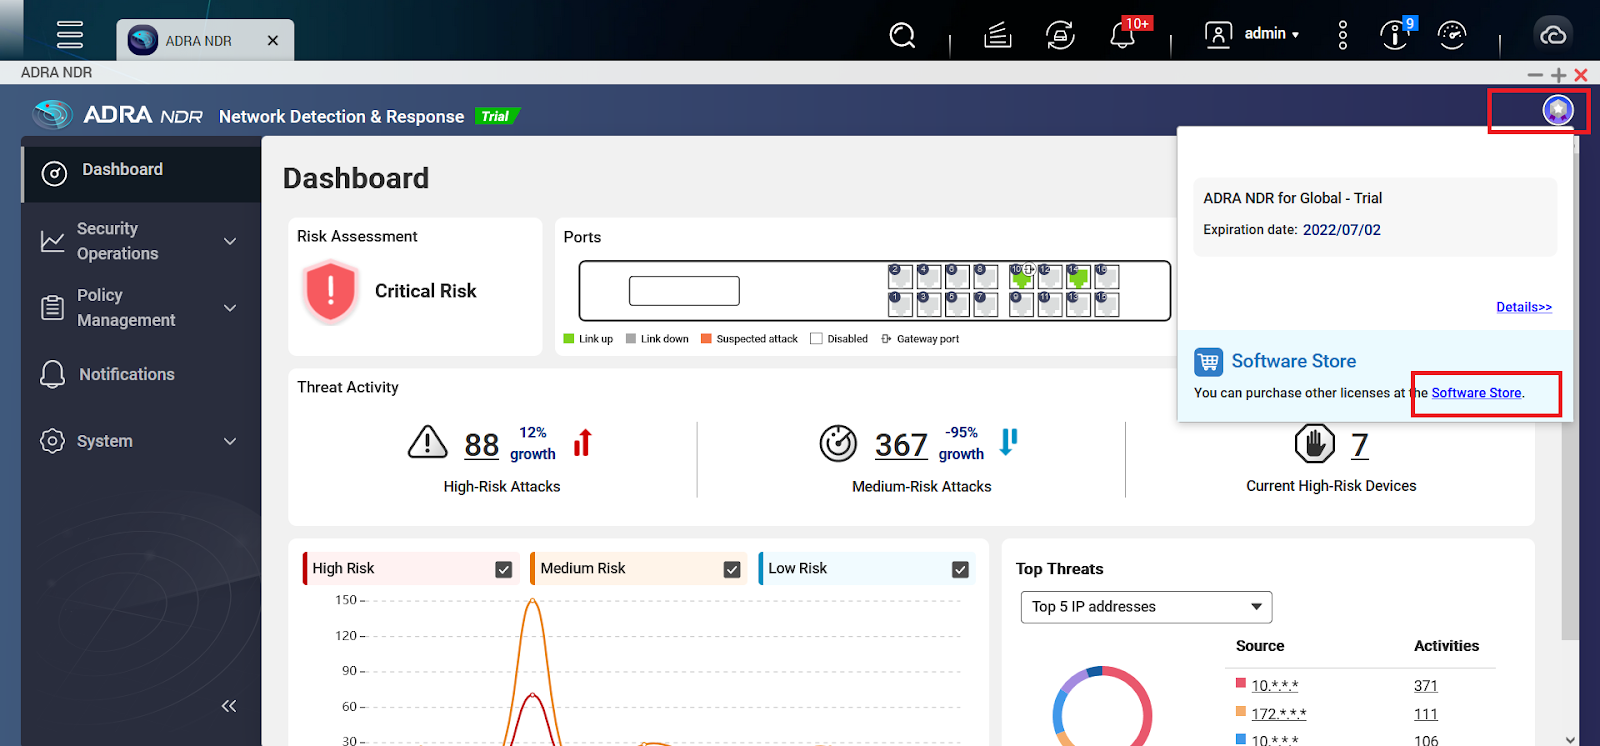Click the cloud icon in top bar

pos(1552,36)
